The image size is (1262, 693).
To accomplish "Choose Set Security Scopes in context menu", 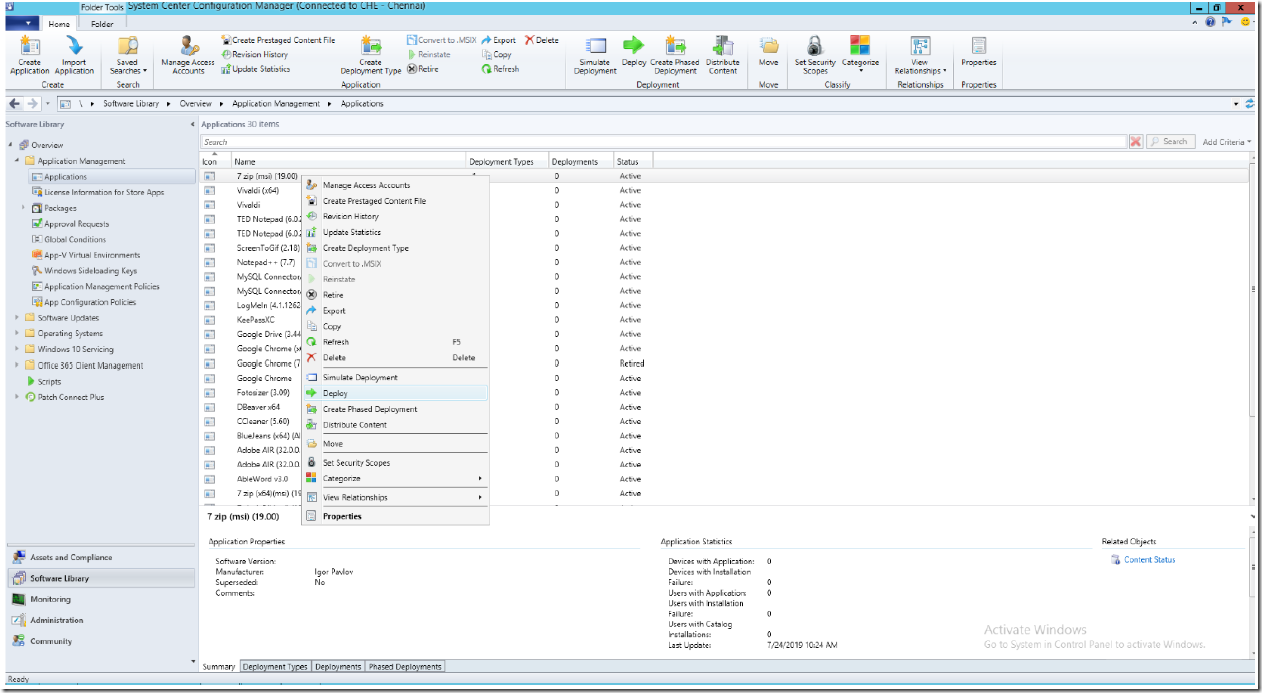I will (395, 463).
